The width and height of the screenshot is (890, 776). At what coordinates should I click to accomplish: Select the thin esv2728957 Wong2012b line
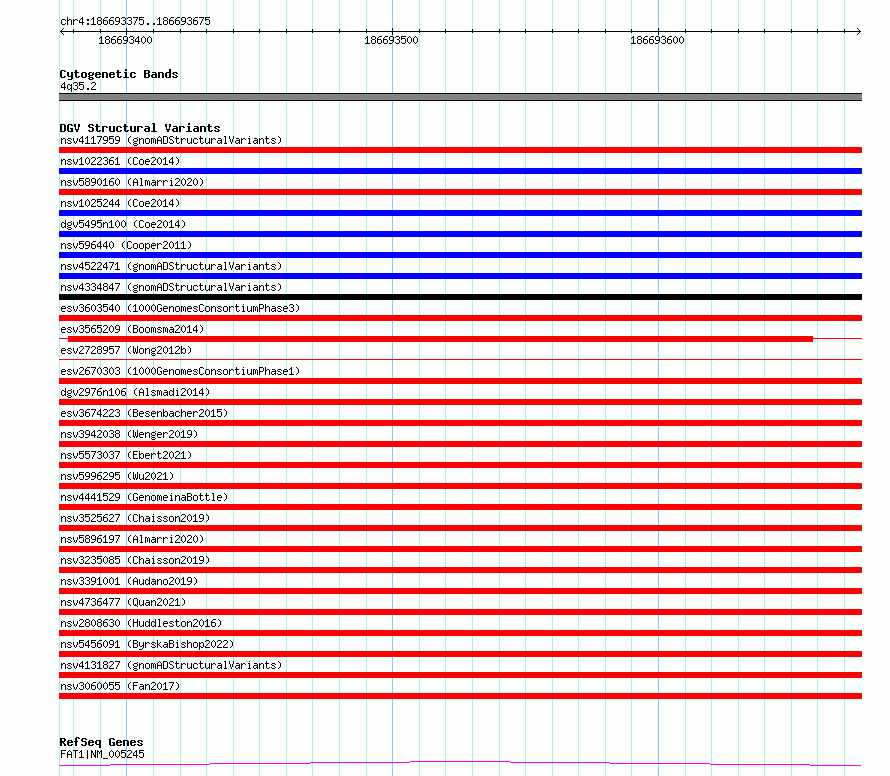[460, 359]
